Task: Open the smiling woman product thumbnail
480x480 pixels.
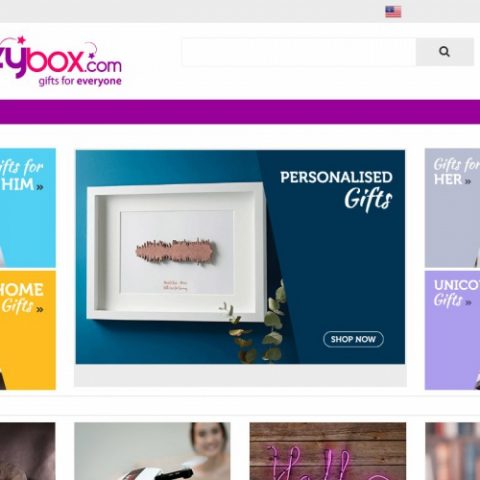Action: [152, 451]
